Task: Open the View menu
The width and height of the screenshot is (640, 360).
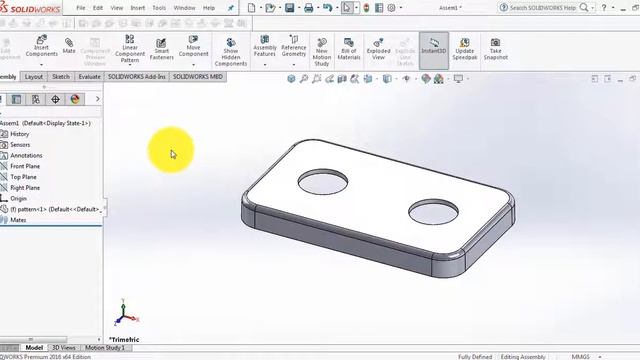Action: tap(116, 8)
